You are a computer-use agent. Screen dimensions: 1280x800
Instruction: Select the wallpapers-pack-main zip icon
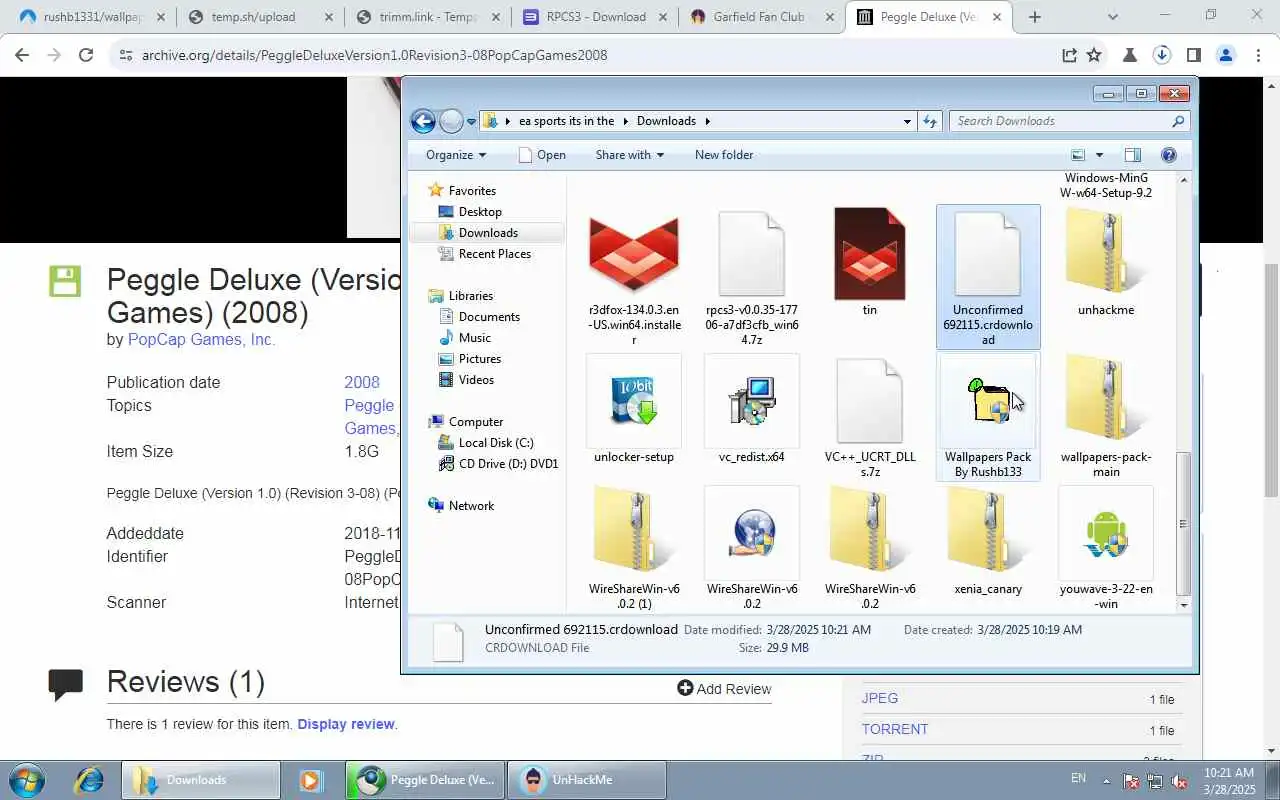(x=1106, y=400)
